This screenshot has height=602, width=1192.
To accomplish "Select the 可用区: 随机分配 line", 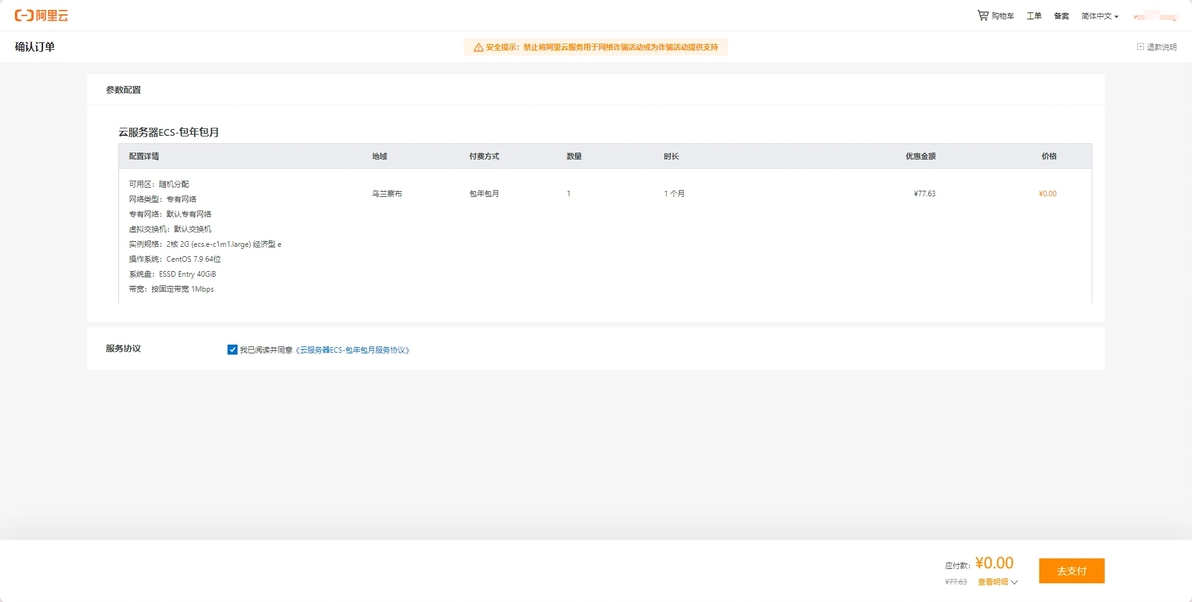I will 159,184.
